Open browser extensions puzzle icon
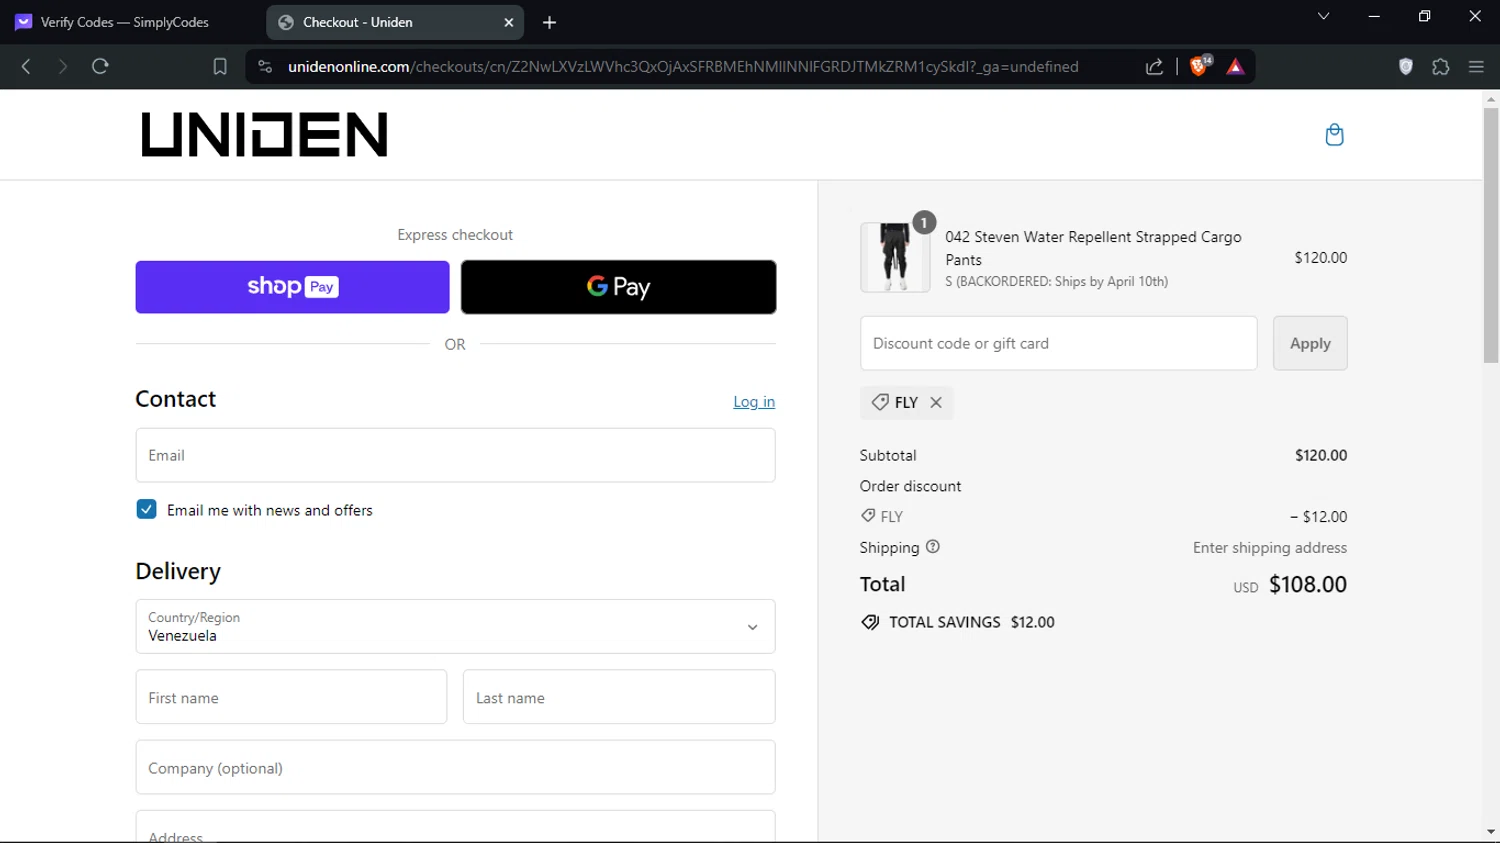 tap(1441, 66)
